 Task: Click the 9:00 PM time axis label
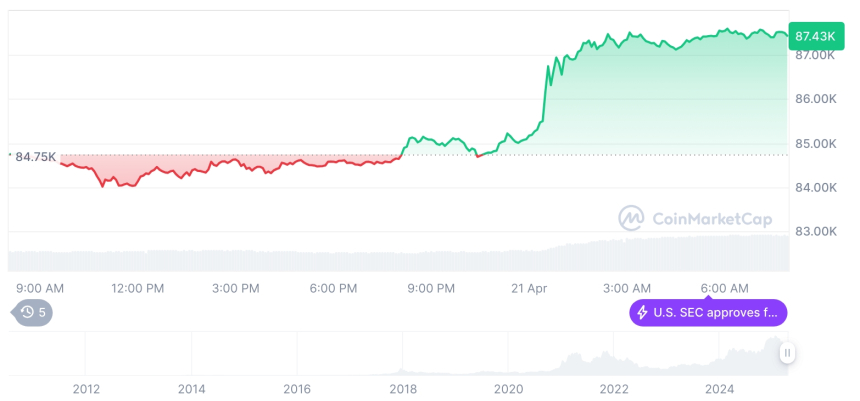point(431,288)
